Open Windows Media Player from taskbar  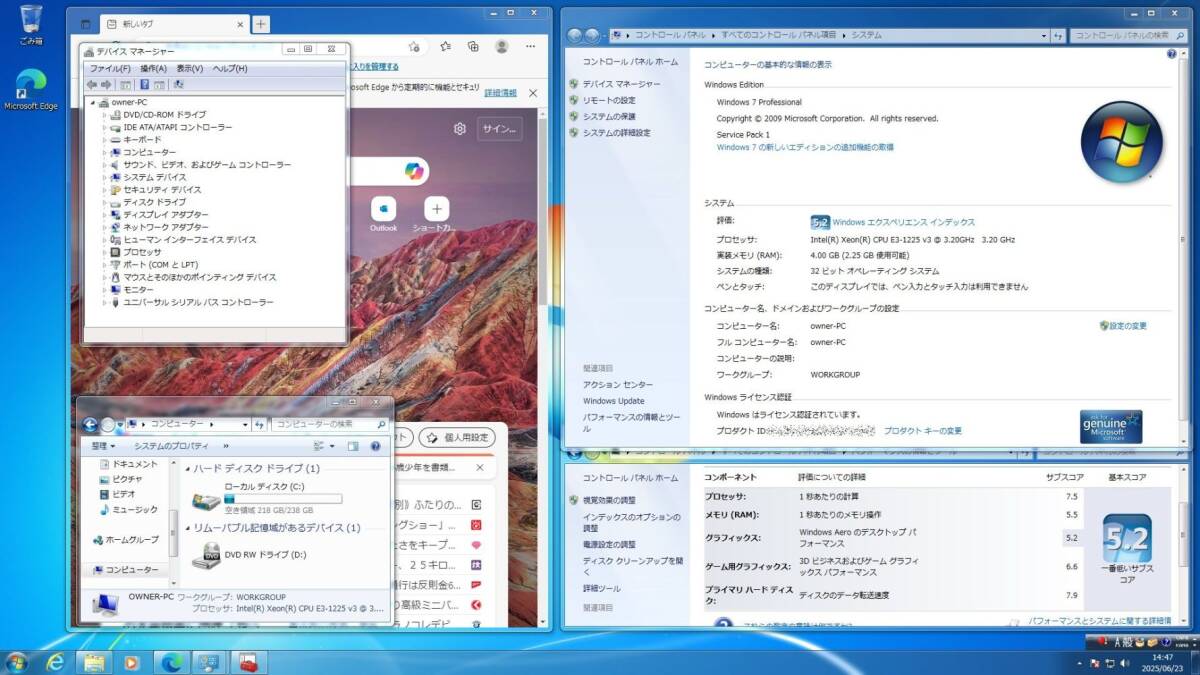point(131,662)
